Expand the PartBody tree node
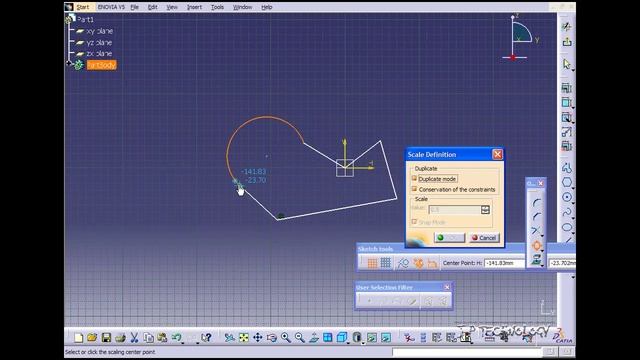Image resolution: width=640 pixels, height=360 pixels. 69,64
